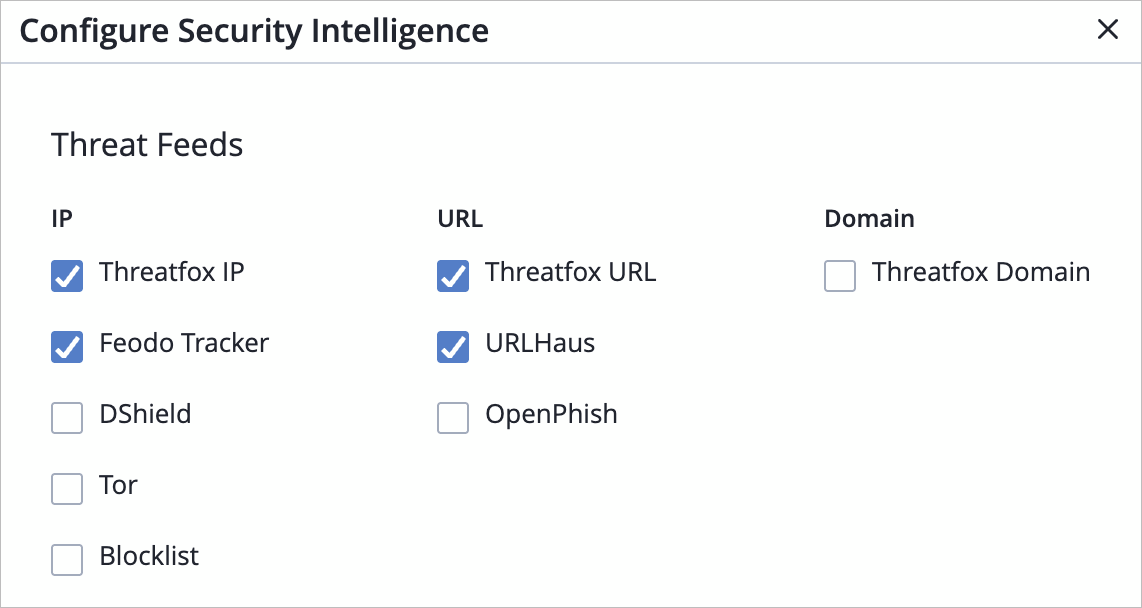
Task: Click the IP column header
Action: coord(61,218)
